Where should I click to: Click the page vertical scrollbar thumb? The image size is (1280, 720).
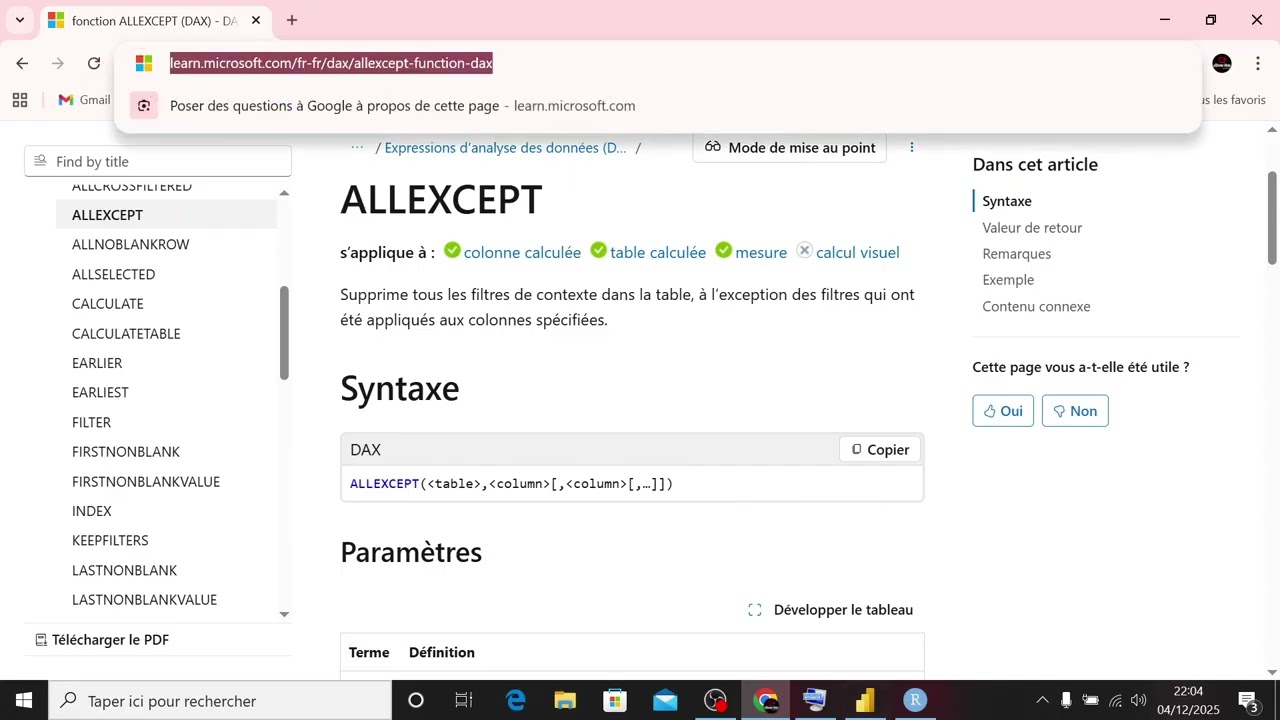tap(1272, 218)
